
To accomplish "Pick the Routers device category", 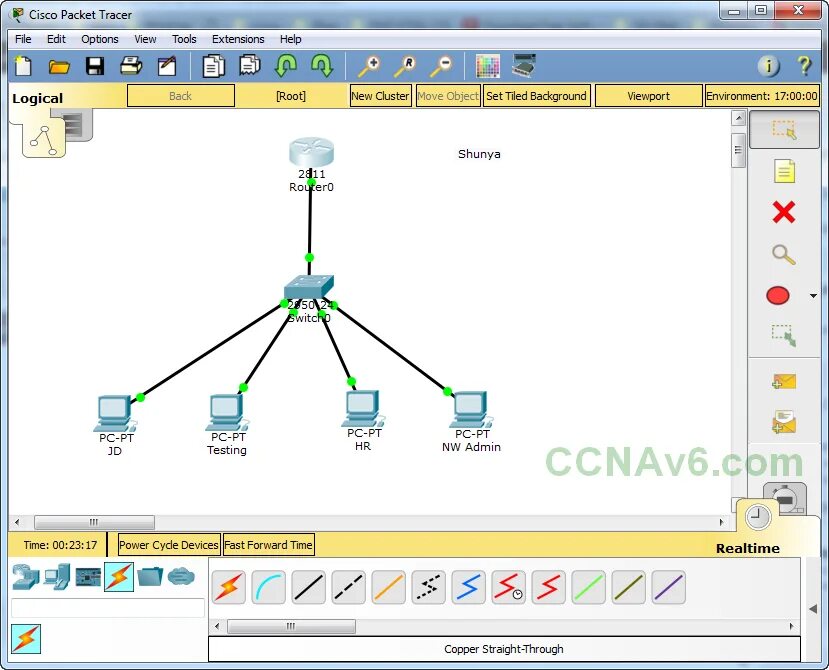I will click(x=26, y=577).
